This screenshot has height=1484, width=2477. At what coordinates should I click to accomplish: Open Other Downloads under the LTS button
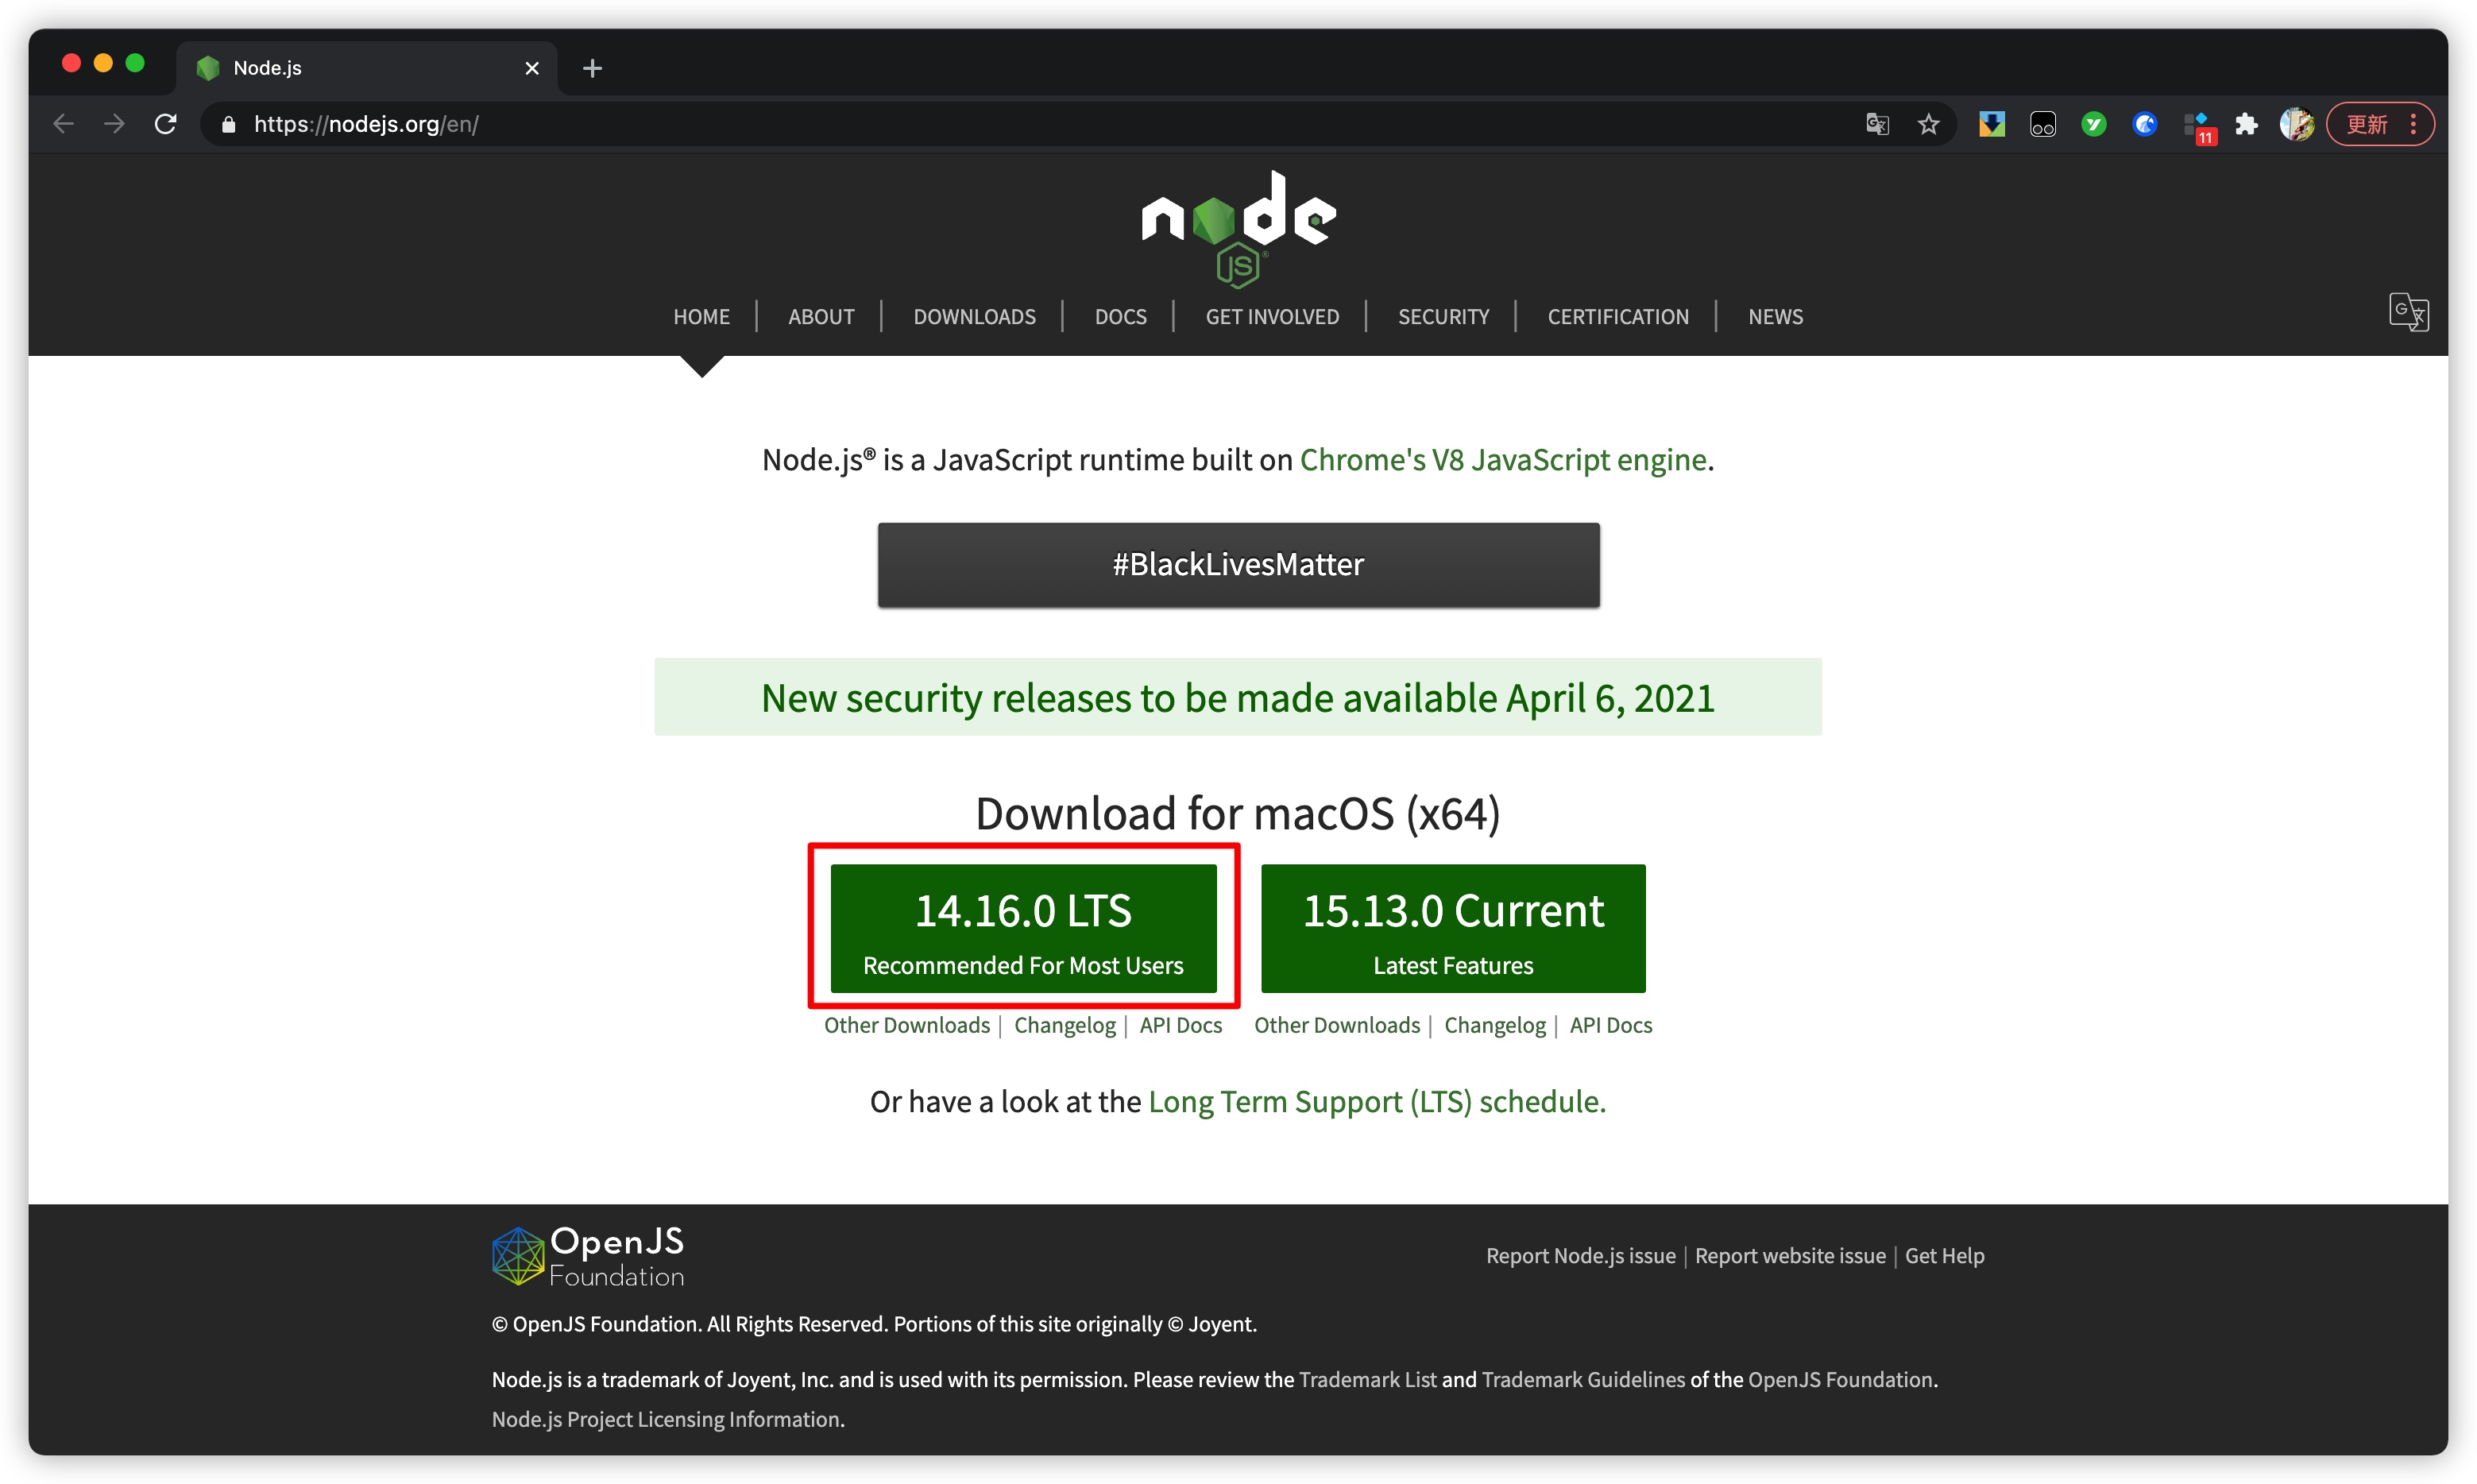(906, 1026)
